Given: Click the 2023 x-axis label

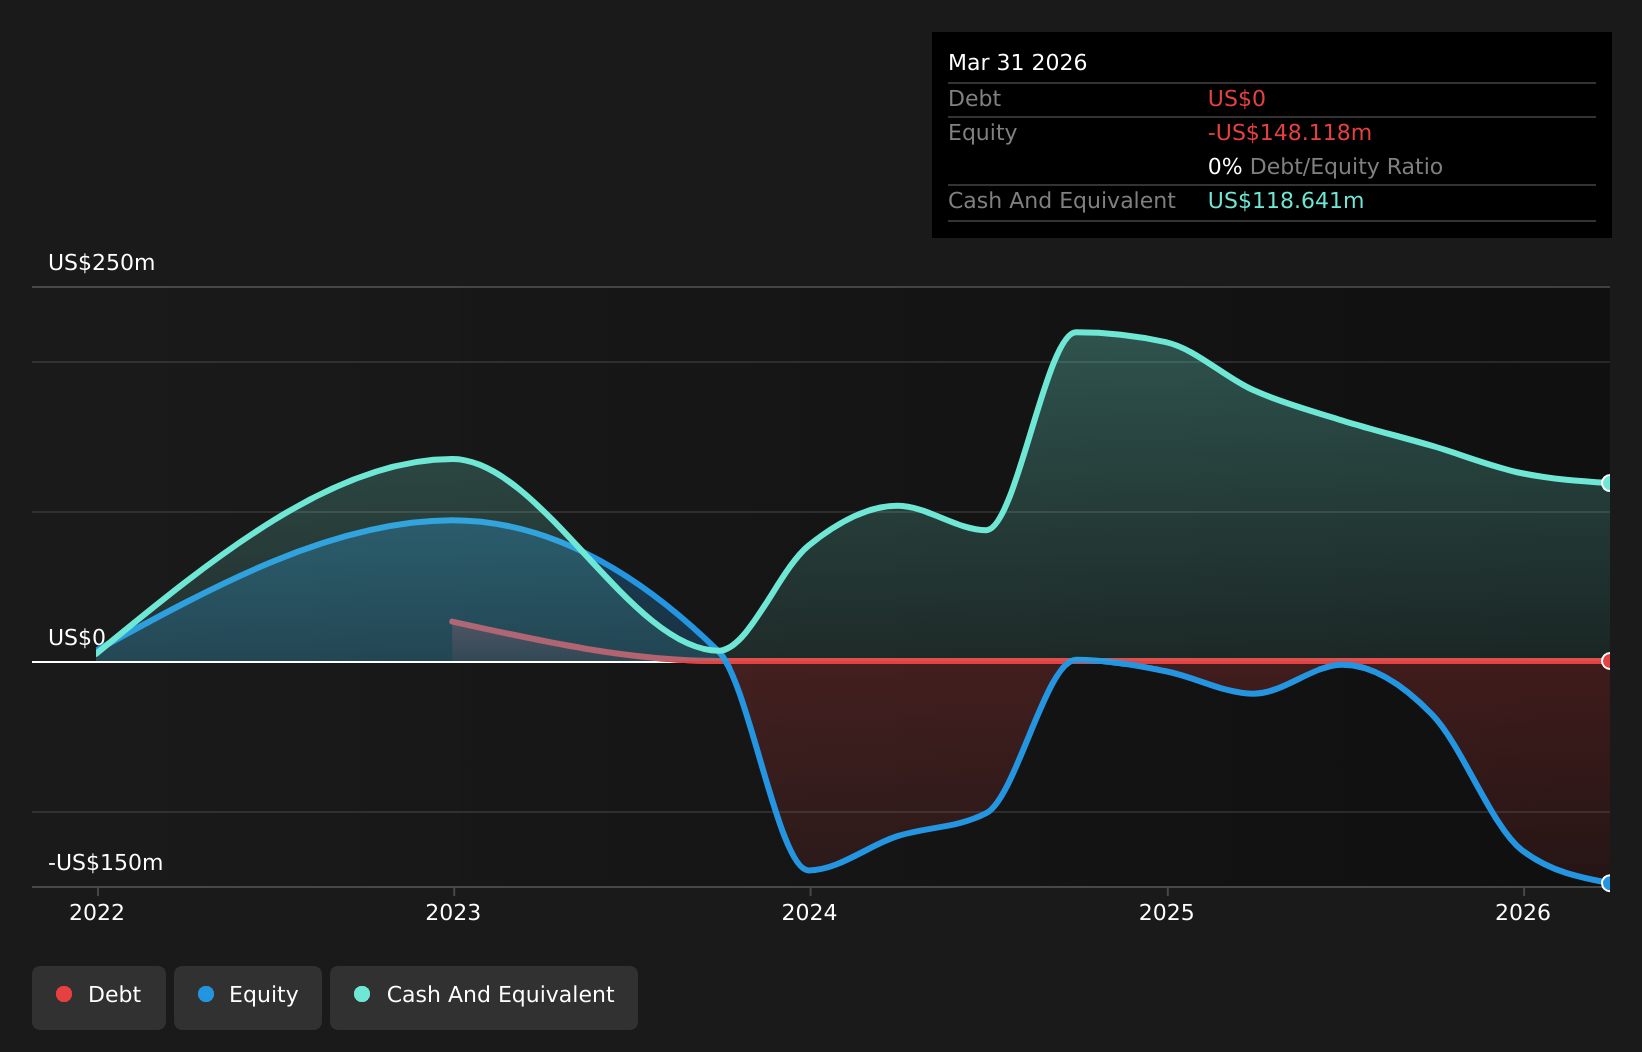Looking at the screenshot, I should coord(453,912).
